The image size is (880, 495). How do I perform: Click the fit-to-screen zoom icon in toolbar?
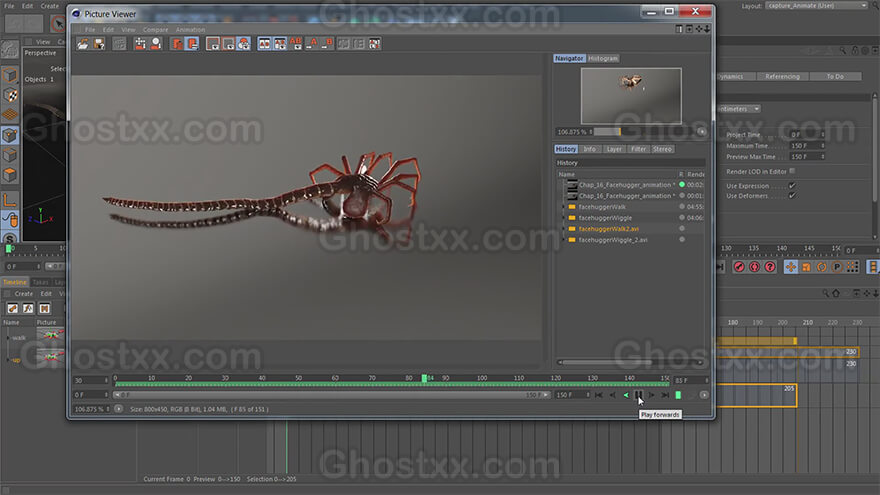tap(213, 44)
